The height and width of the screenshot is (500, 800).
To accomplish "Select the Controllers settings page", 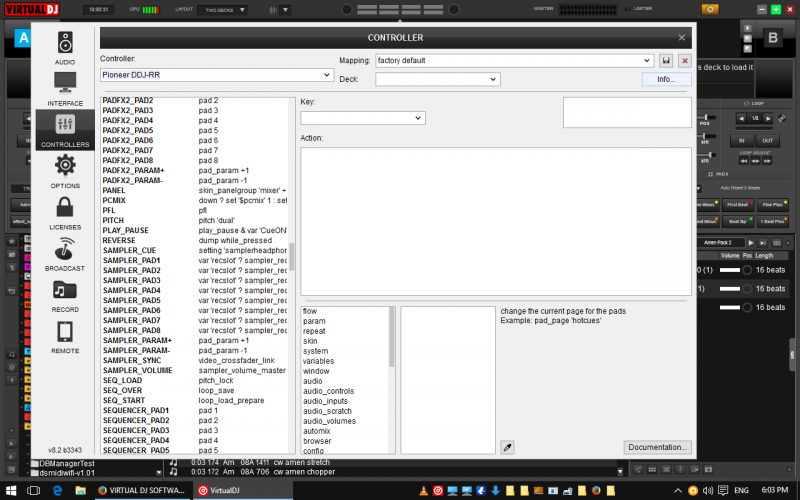I will 65,130.
